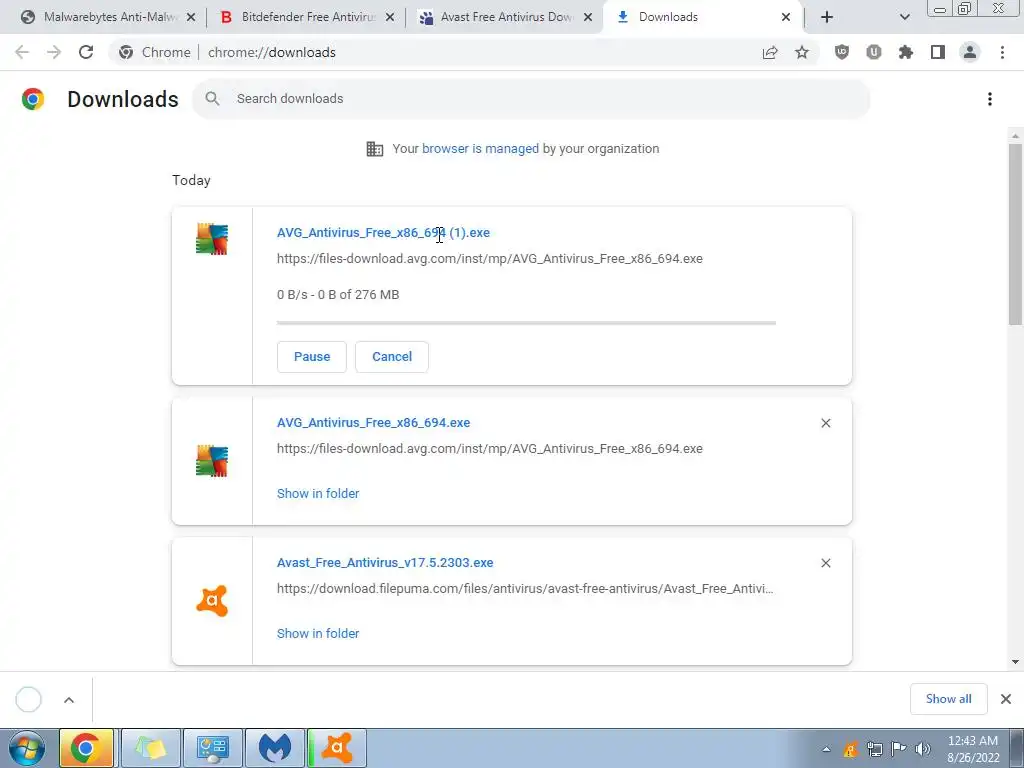The width and height of the screenshot is (1024, 768).
Task: Show AVG_Antivirus_Free_x86_694.exe in folder
Action: point(318,494)
